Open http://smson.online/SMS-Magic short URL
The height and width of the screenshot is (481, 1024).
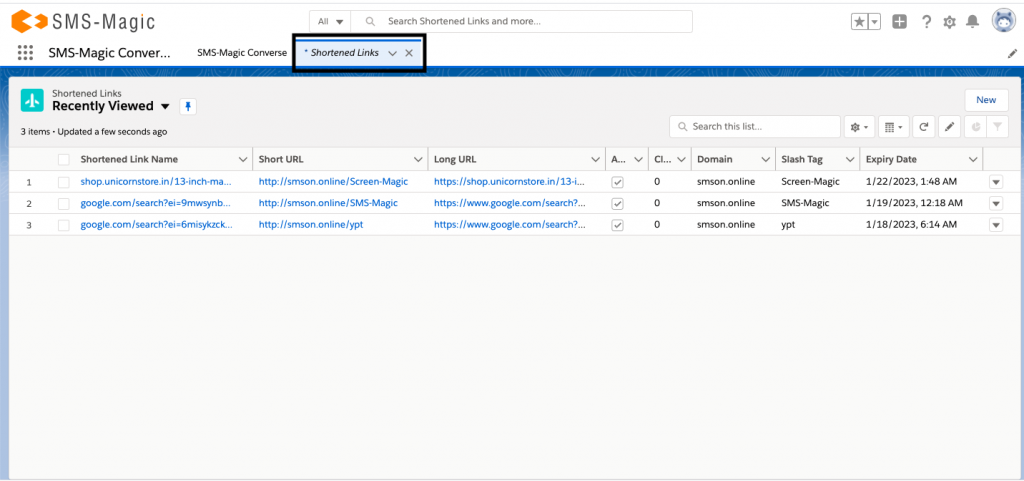pos(328,203)
